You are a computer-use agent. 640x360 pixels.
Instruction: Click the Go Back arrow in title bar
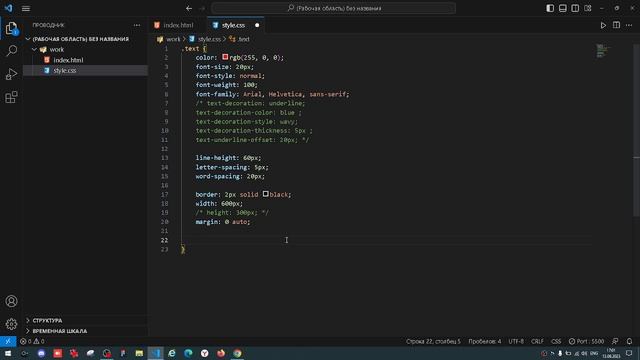click(x=189, y=8)
